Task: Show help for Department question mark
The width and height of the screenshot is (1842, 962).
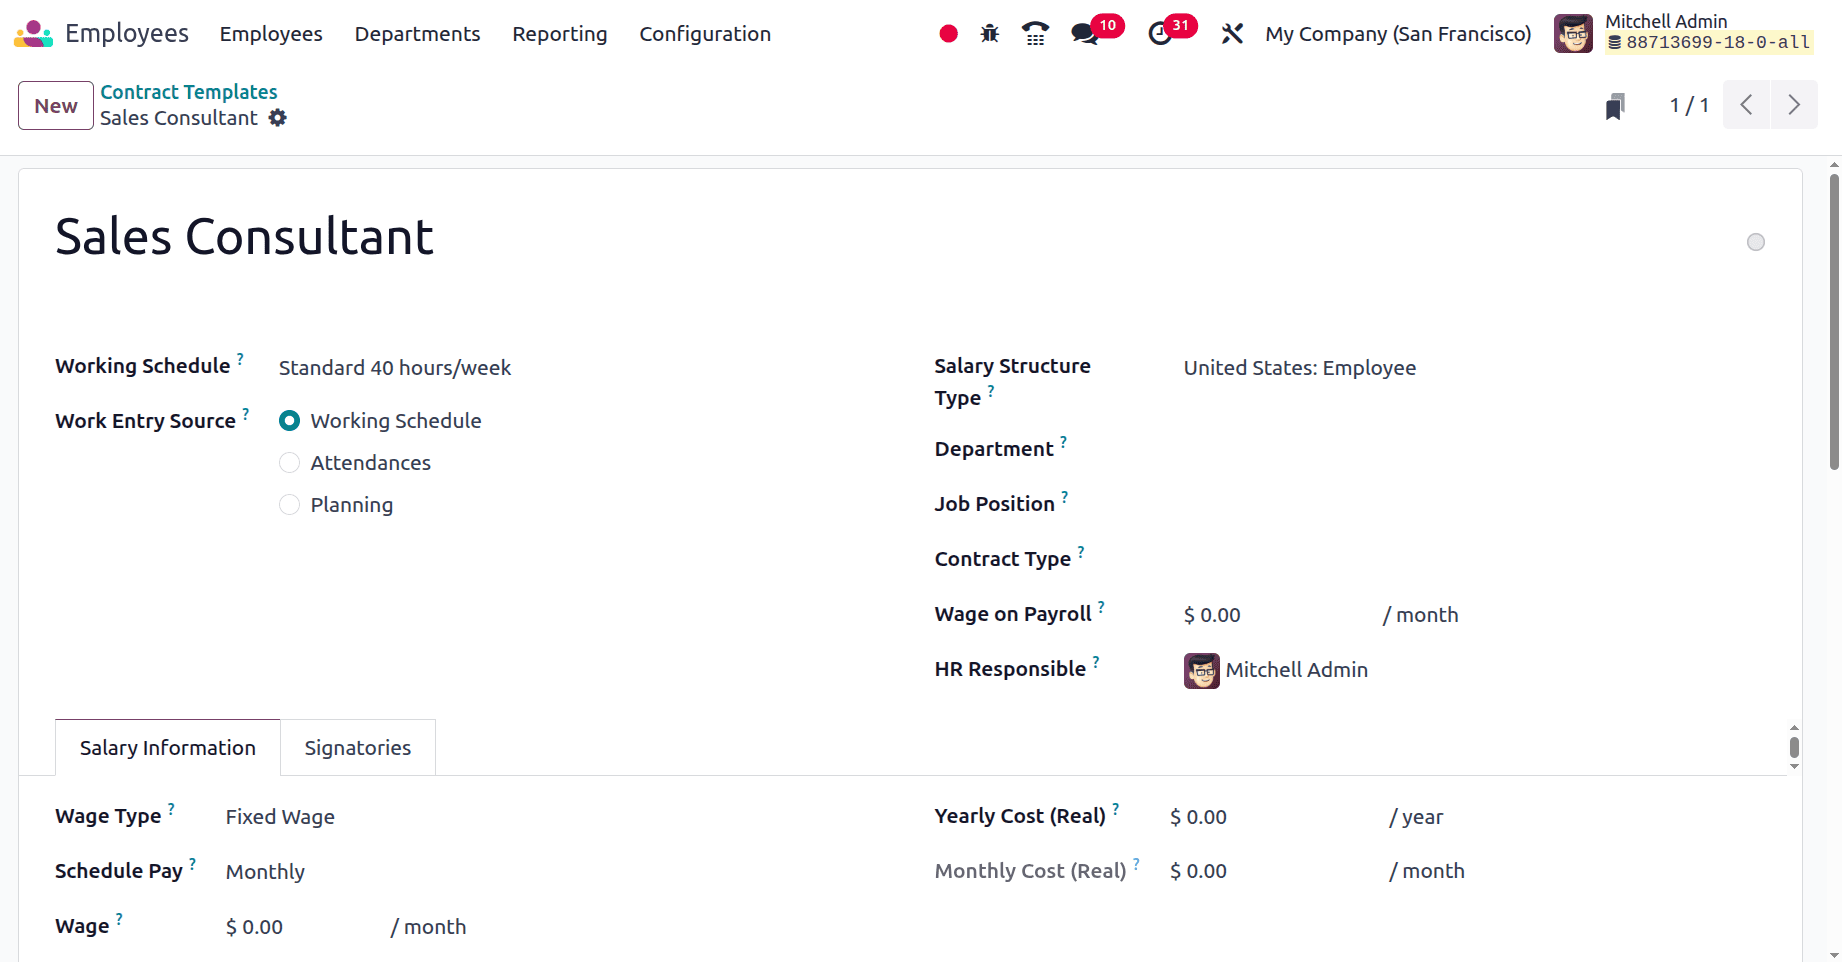Action: (1064, 440)
